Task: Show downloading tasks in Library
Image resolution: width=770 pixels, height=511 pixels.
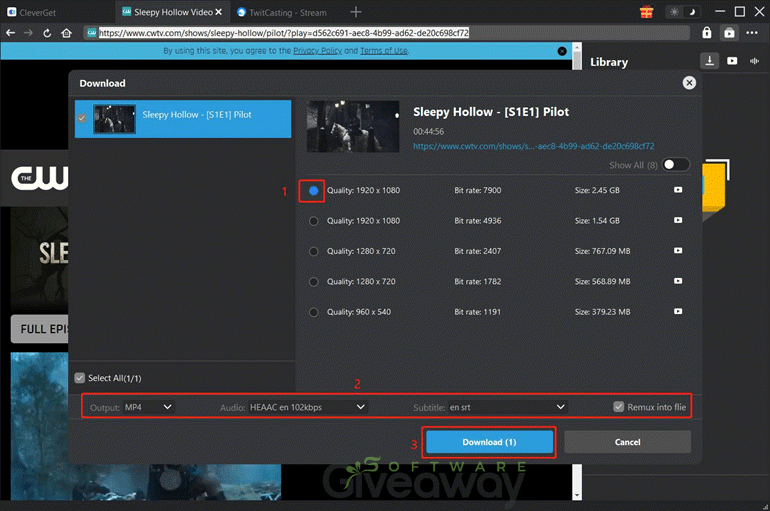Action: point(710,61)
